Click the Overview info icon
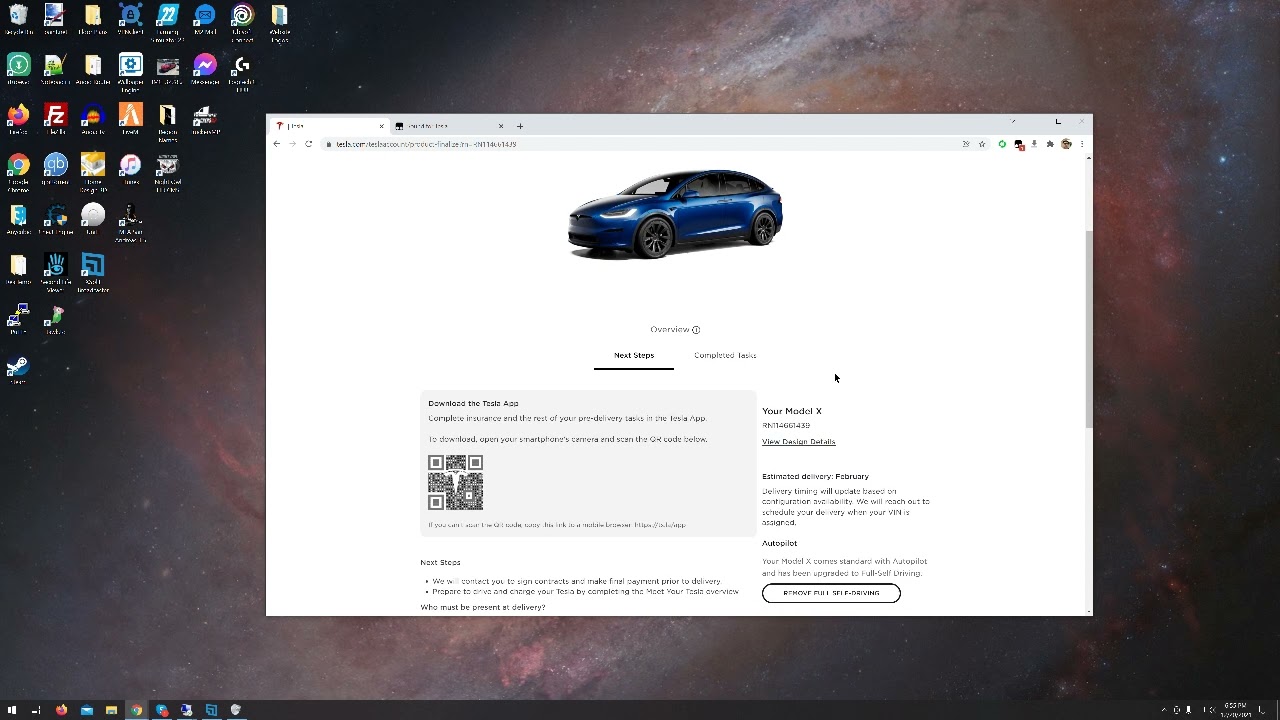Image resolution: width=1280 pixels, height=720 pixels. (696, 330)
